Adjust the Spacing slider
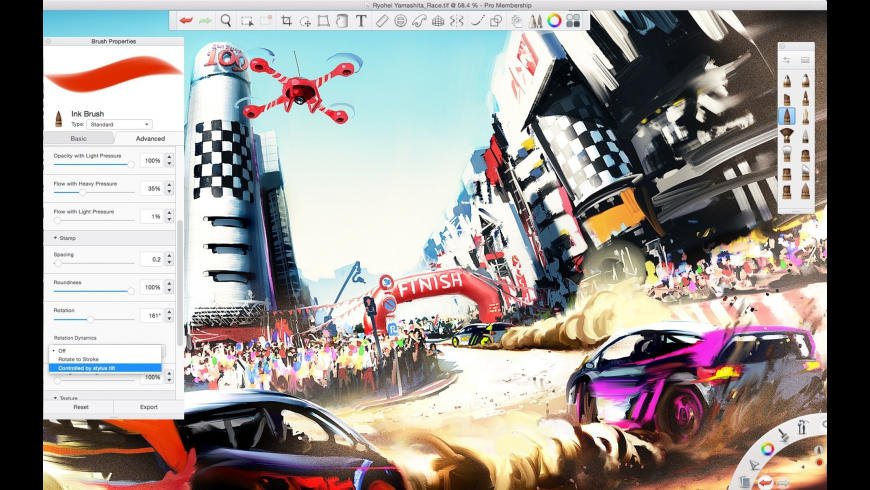The image size is (870, 490). point(94,263)
